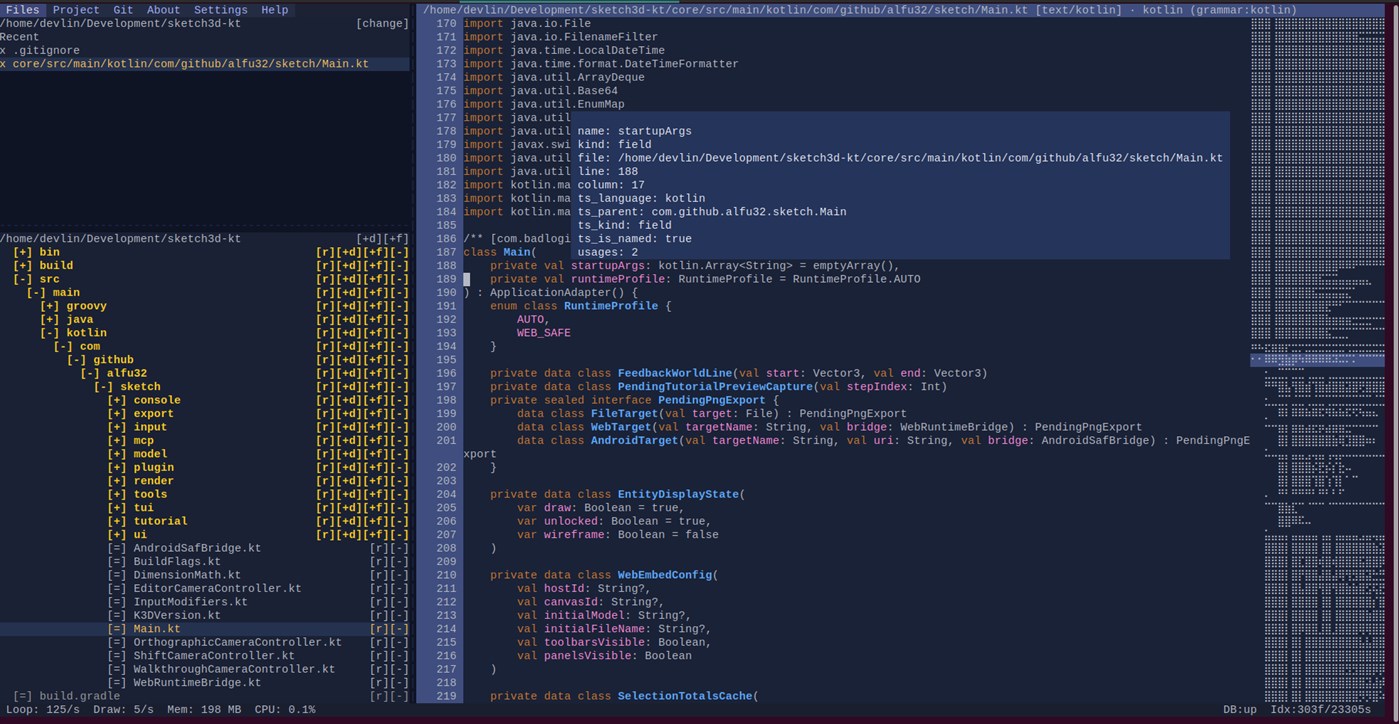This screenshot has height=724, width=1399.
Task: Collapse the kotlin folder node
Action: (x=50, y=333)
